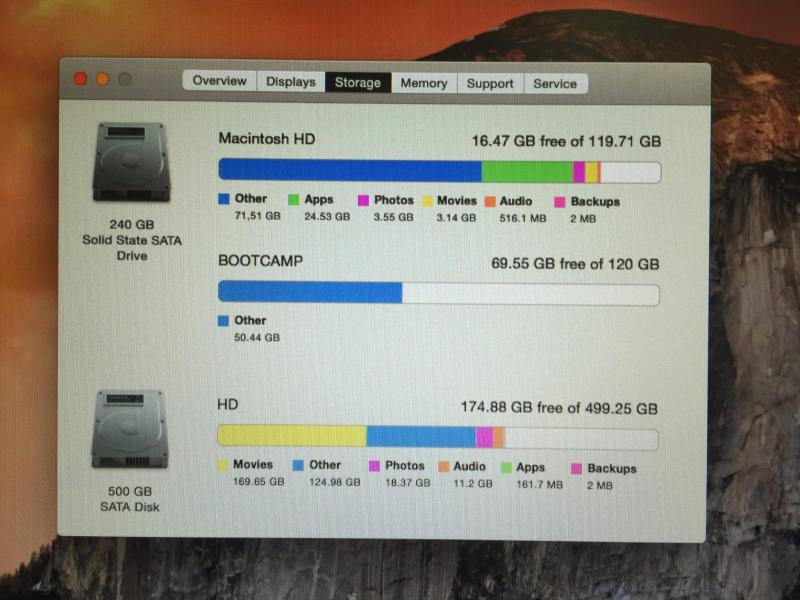Click the 240 GB Solid State drive icon
Image resolution: width=800 pixels, height=600 pixels.
coord(131,162)
